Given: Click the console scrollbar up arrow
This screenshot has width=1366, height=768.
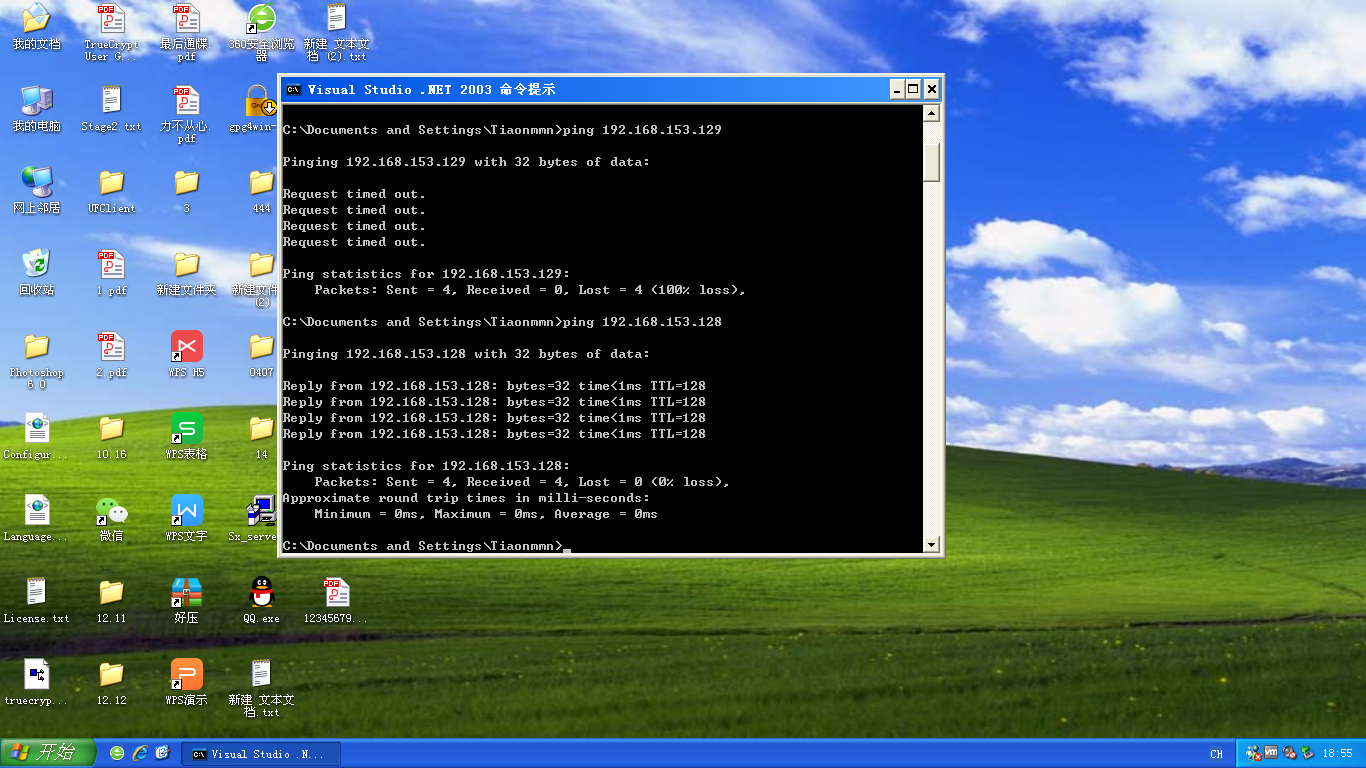Looking at the screenshot, I should click(x=932, y=114).
